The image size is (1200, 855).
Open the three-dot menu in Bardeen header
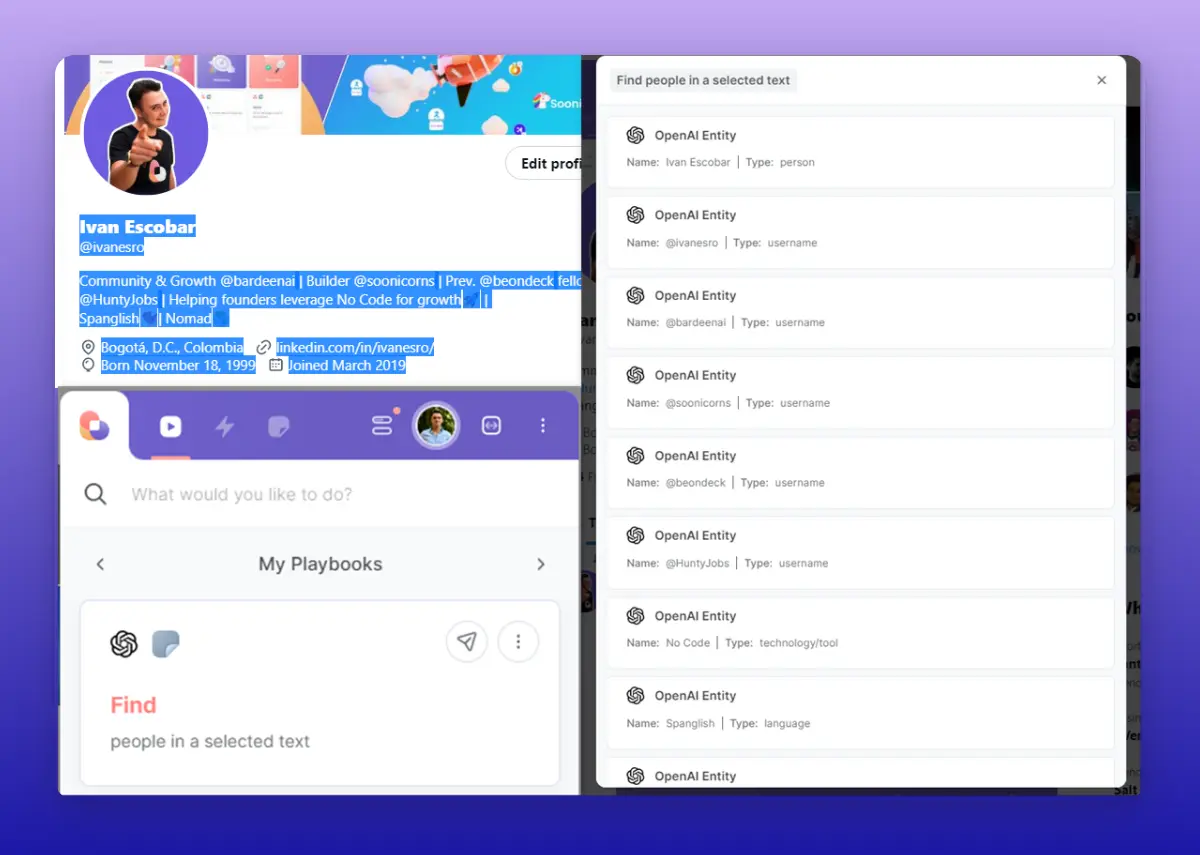point(543,426)
